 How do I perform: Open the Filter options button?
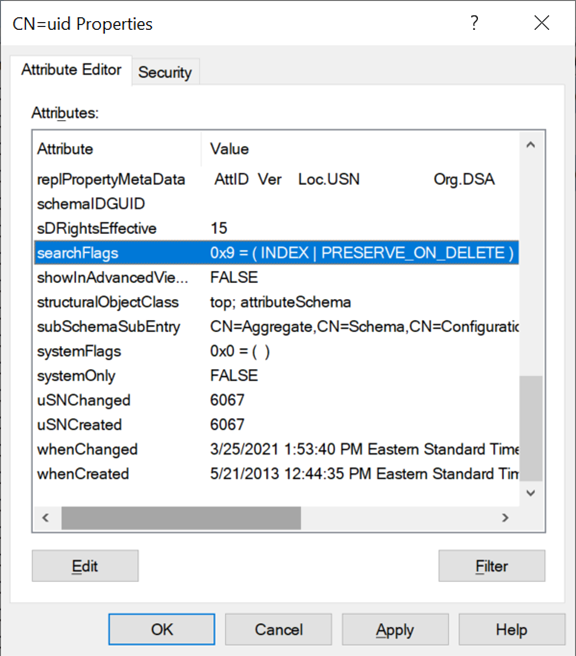pyautogui.click(x=492, y=566)
